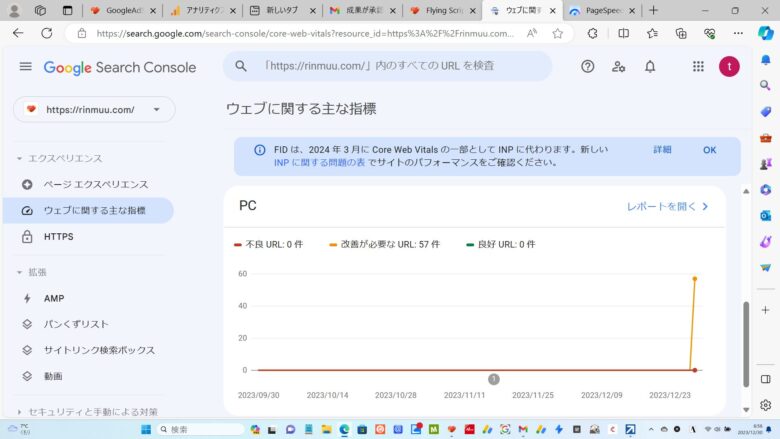Collapse the エクスペリエンス section
The image size is (780, 439).
(19, 159)
